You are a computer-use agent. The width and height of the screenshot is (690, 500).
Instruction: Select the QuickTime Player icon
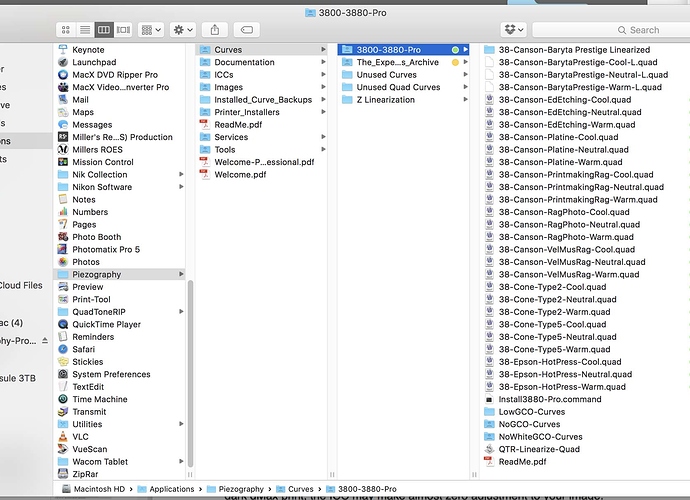[63, 324]
